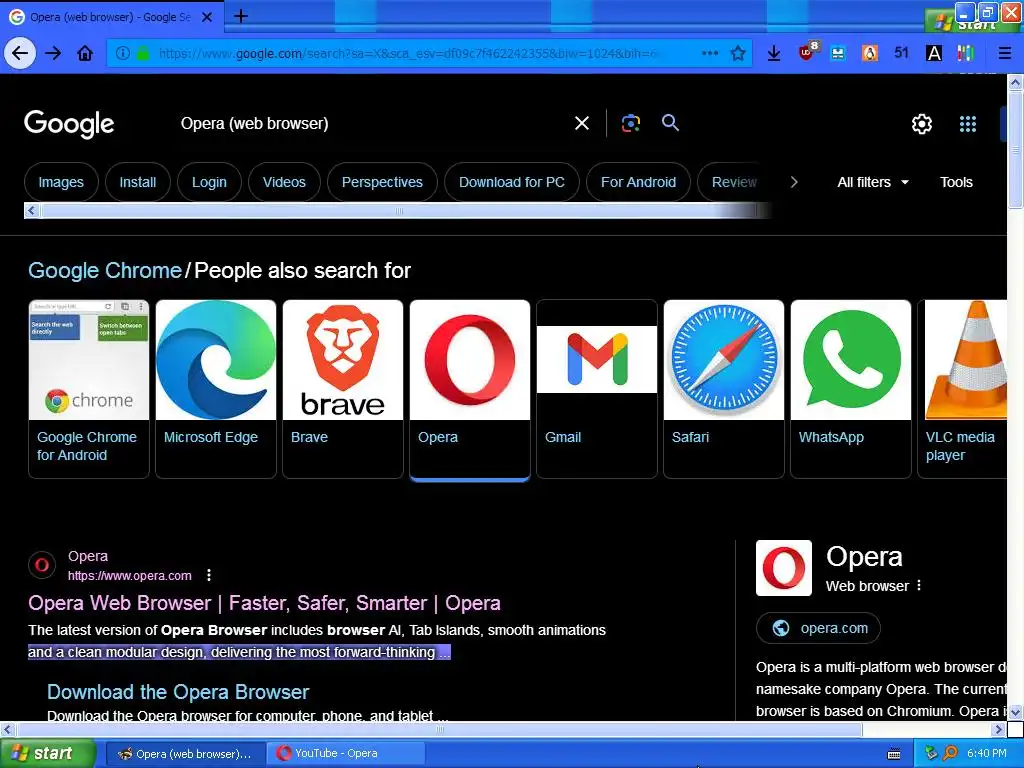Go forward with the forward arrow
The height and width of the screenshot is (768, 1024).
(53, 53)
